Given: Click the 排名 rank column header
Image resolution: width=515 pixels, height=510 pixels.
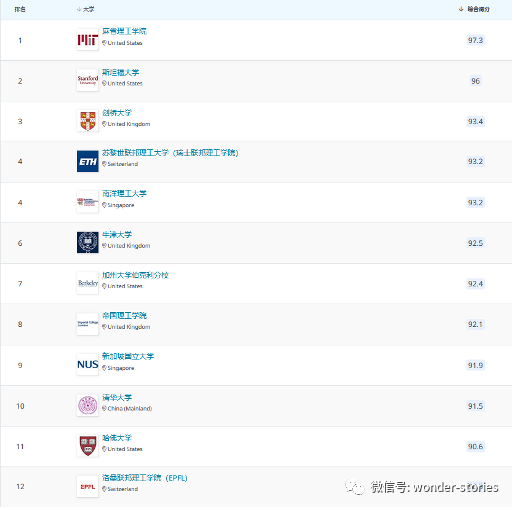Looking at the screenshot, I should point(20,9).
